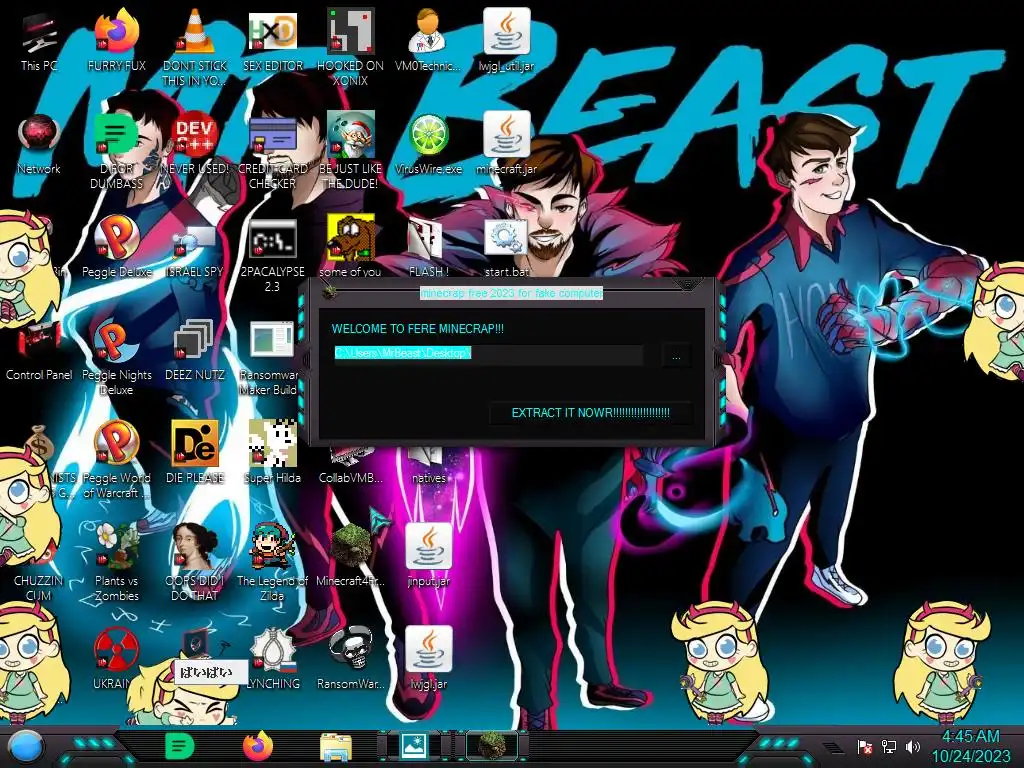Launch HOOKED ON XONIX game icon

click(350, 48)
